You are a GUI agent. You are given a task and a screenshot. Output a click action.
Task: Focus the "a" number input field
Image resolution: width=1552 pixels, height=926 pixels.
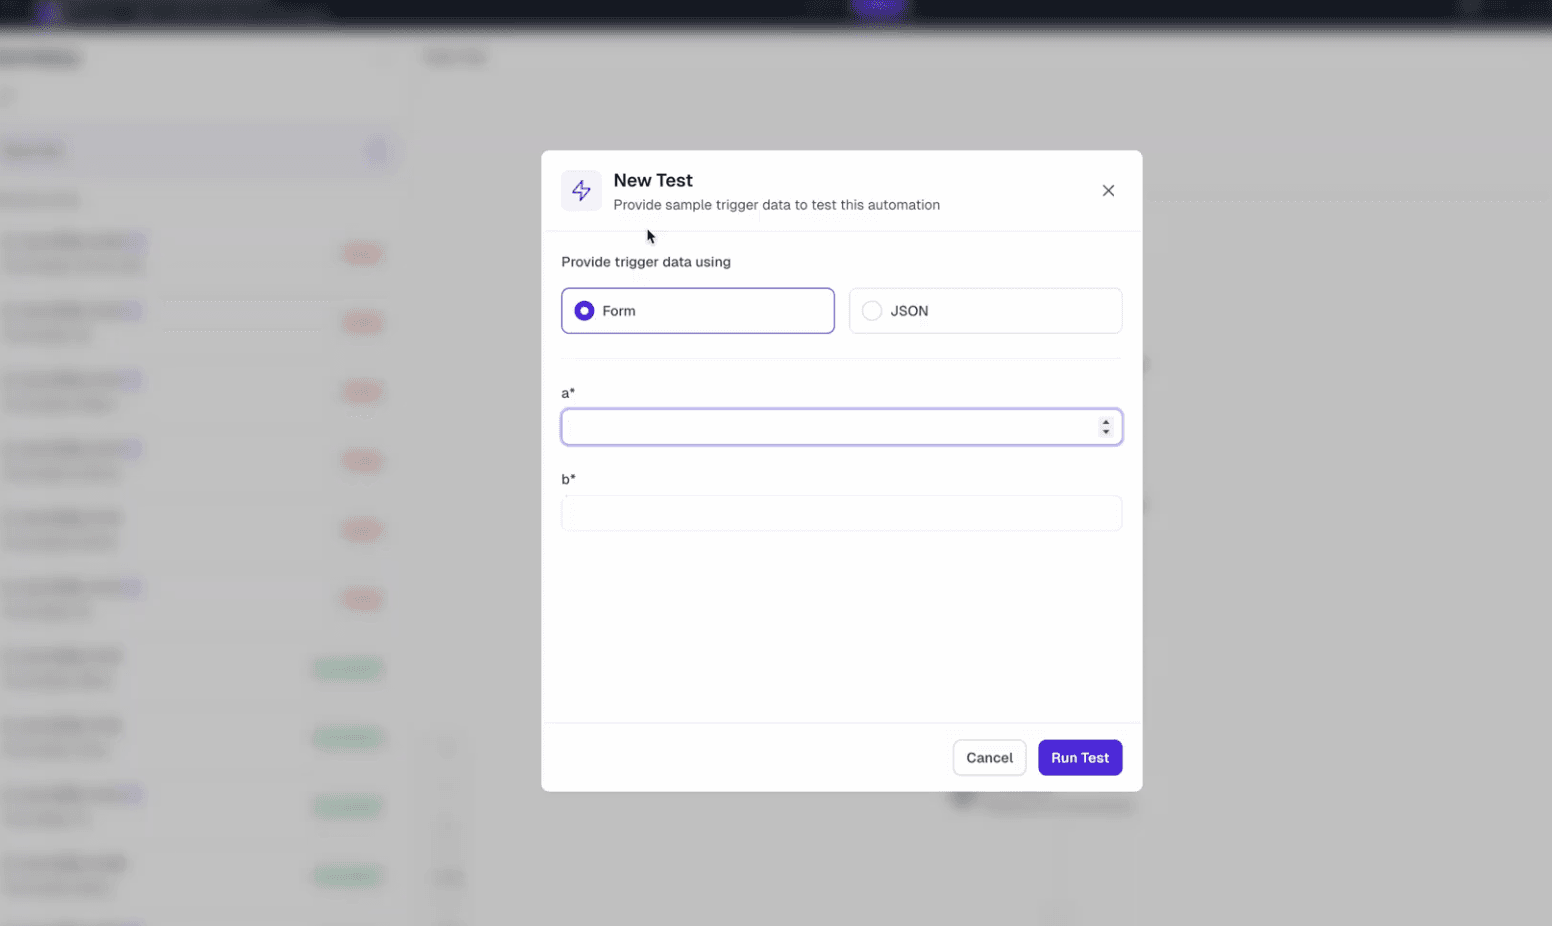(828, 427)
